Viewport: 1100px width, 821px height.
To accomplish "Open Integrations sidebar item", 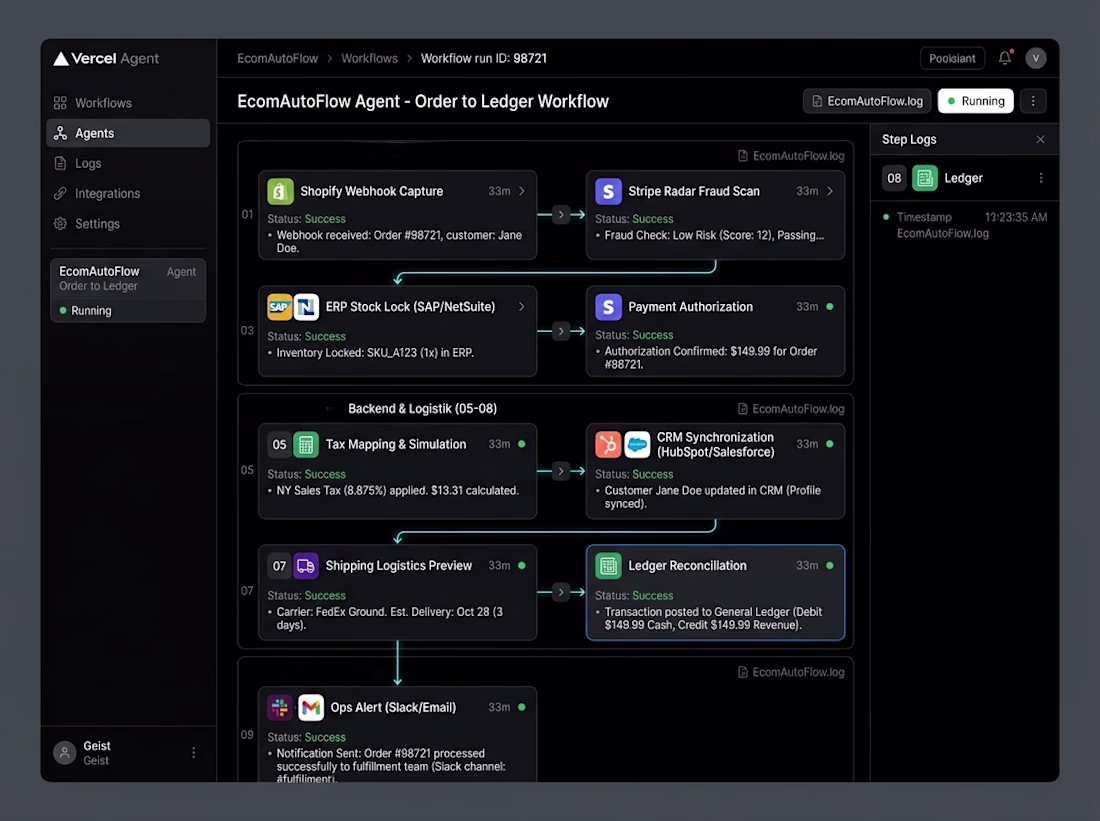I will coord(128,194).
